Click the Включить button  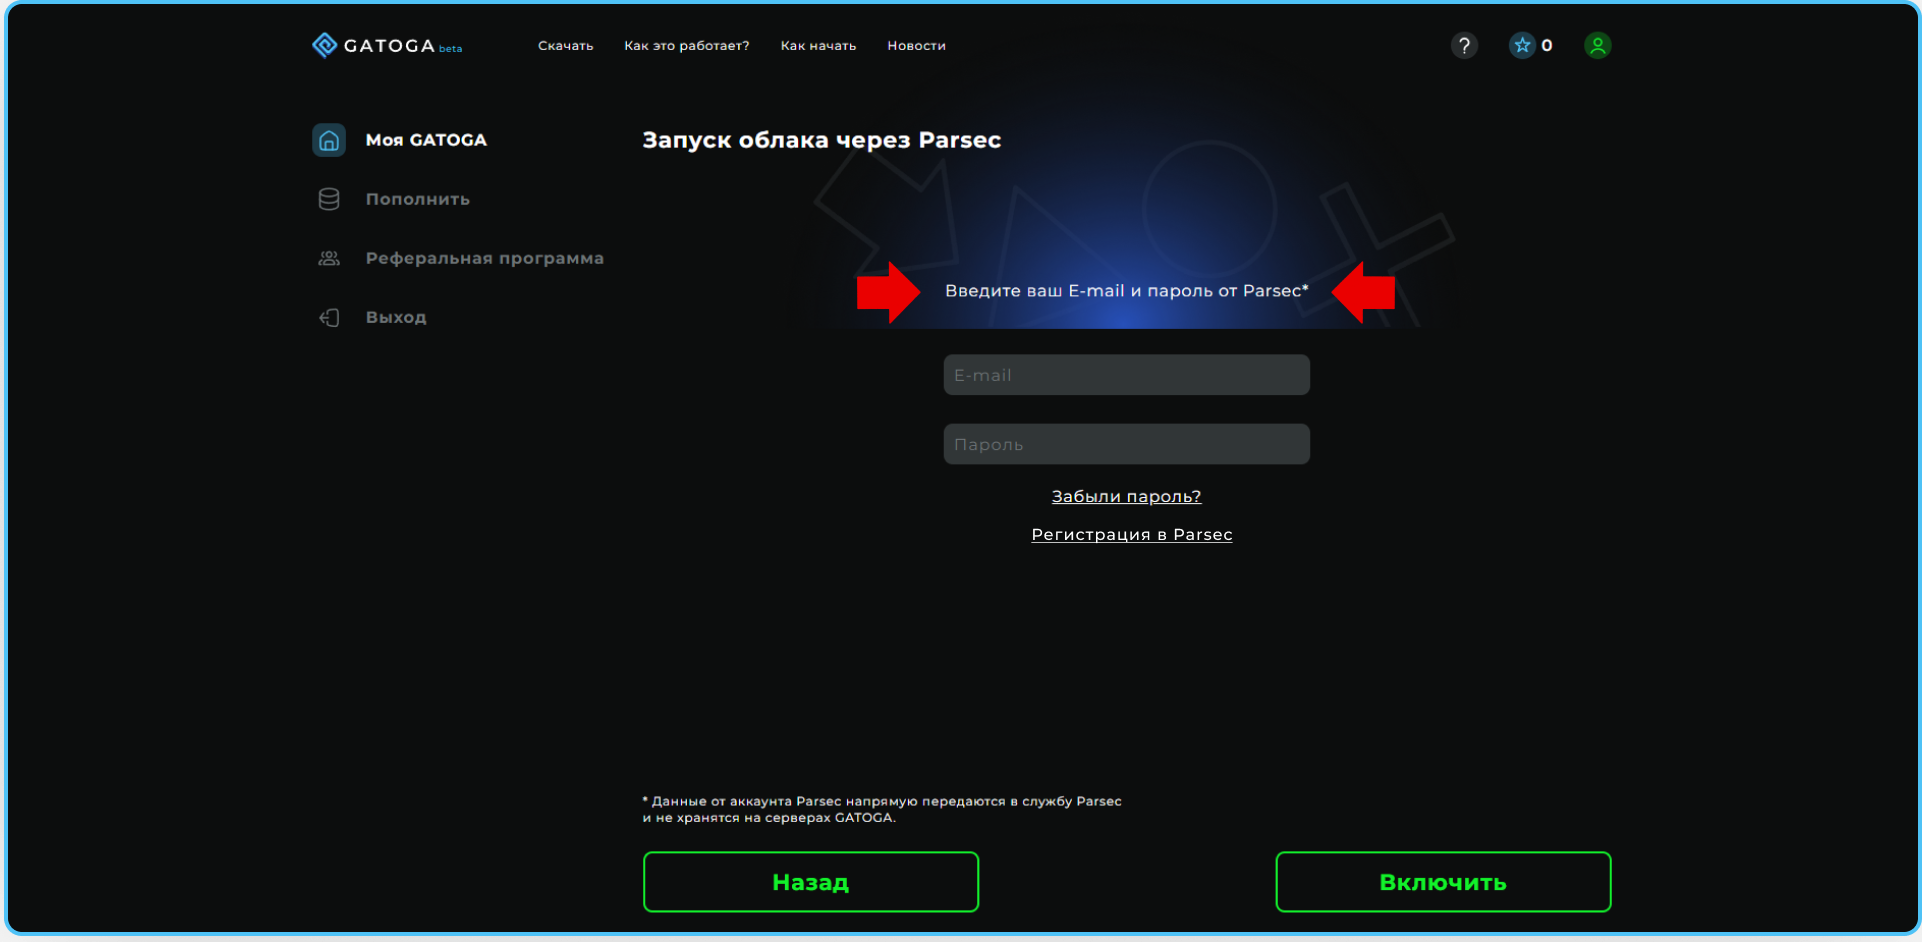[1443, 882]
